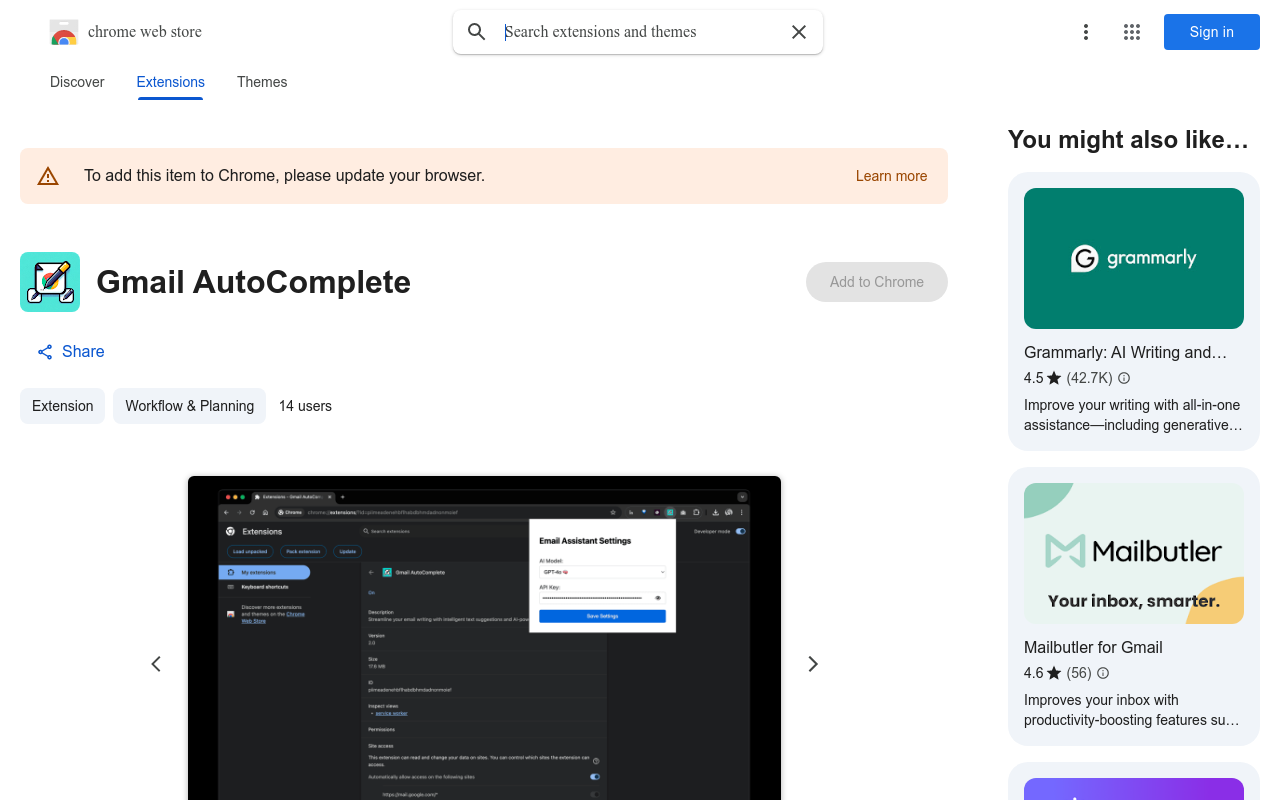Click the Grammarly description text
This screenshot has width=1280, height=800.
click(x=1133, y=415)
